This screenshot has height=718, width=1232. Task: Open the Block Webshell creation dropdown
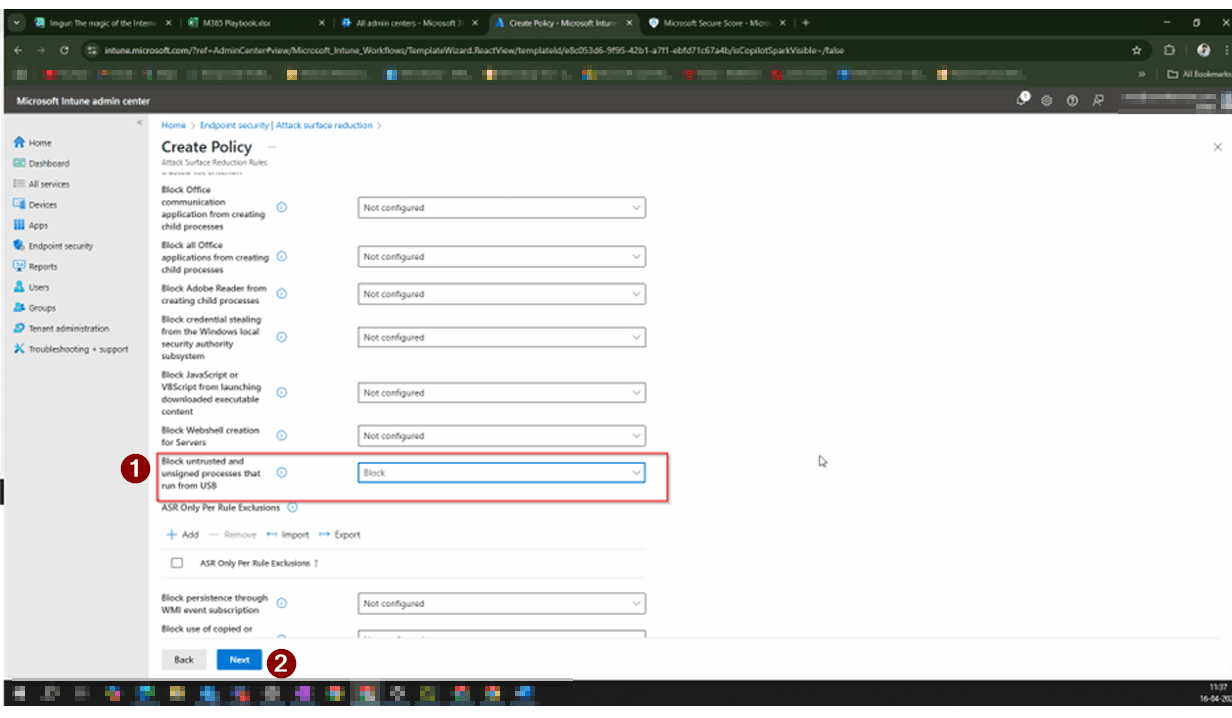click(501, 436)
